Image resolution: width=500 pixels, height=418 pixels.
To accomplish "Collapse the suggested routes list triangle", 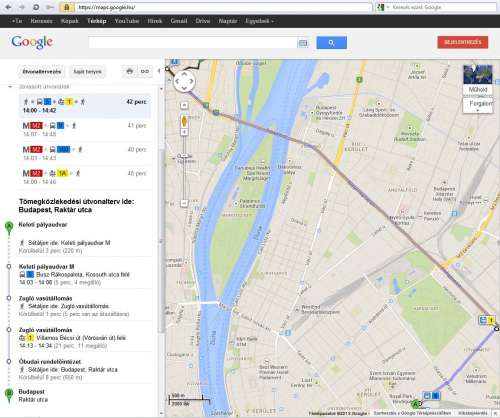I will click(10, 87).
